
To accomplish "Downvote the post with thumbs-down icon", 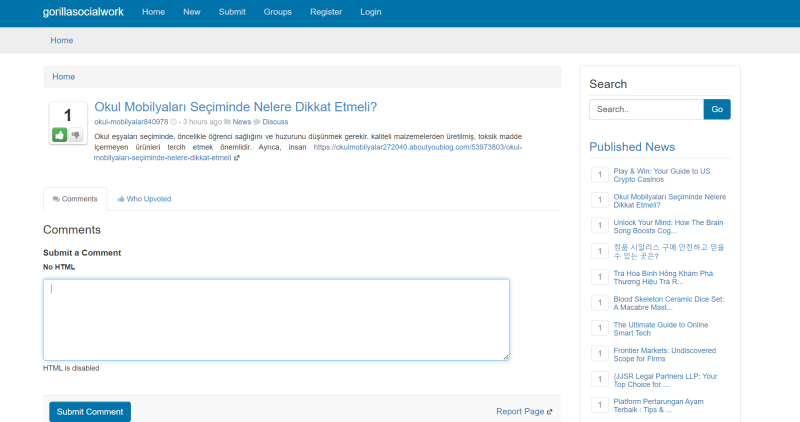I will click(76, 135).
